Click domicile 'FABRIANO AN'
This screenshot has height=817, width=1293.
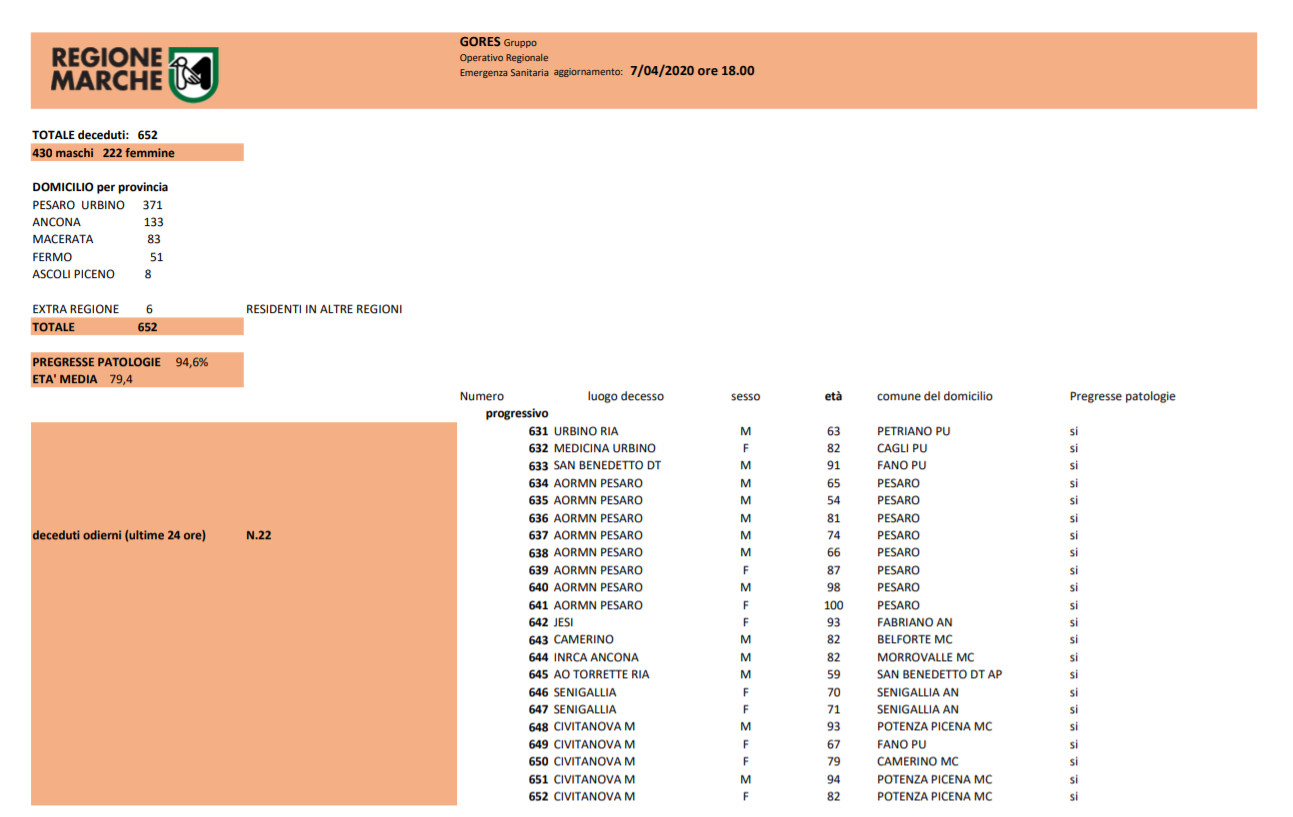point(915,622)
